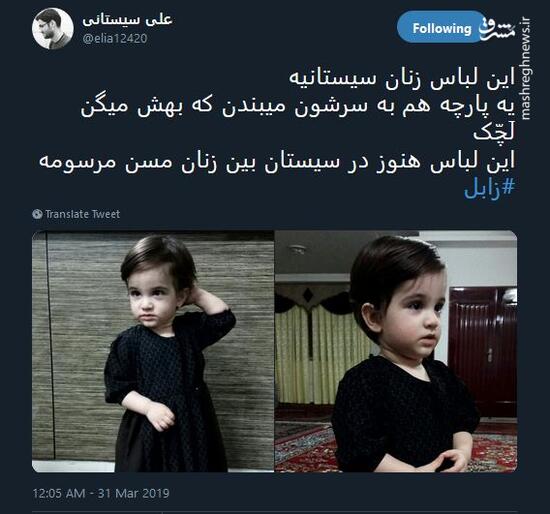Image resolution: width=550 pixels, height=514 pixels.
Task: Click the red door in the right photo
Action: click(483, 351)
